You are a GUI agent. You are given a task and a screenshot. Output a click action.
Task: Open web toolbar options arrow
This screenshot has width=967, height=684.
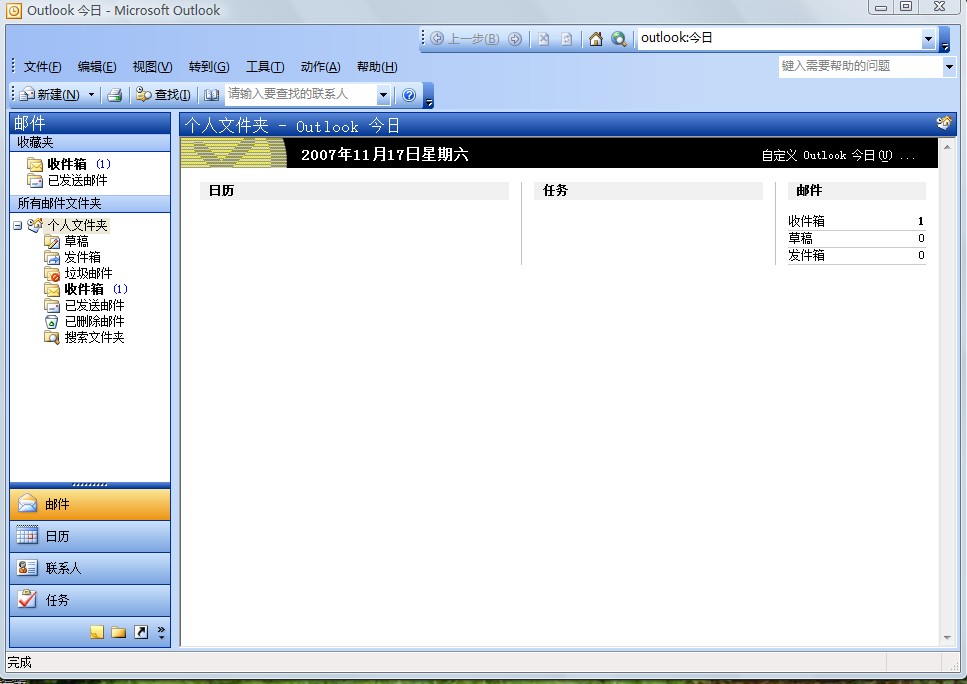coord(945,40)
